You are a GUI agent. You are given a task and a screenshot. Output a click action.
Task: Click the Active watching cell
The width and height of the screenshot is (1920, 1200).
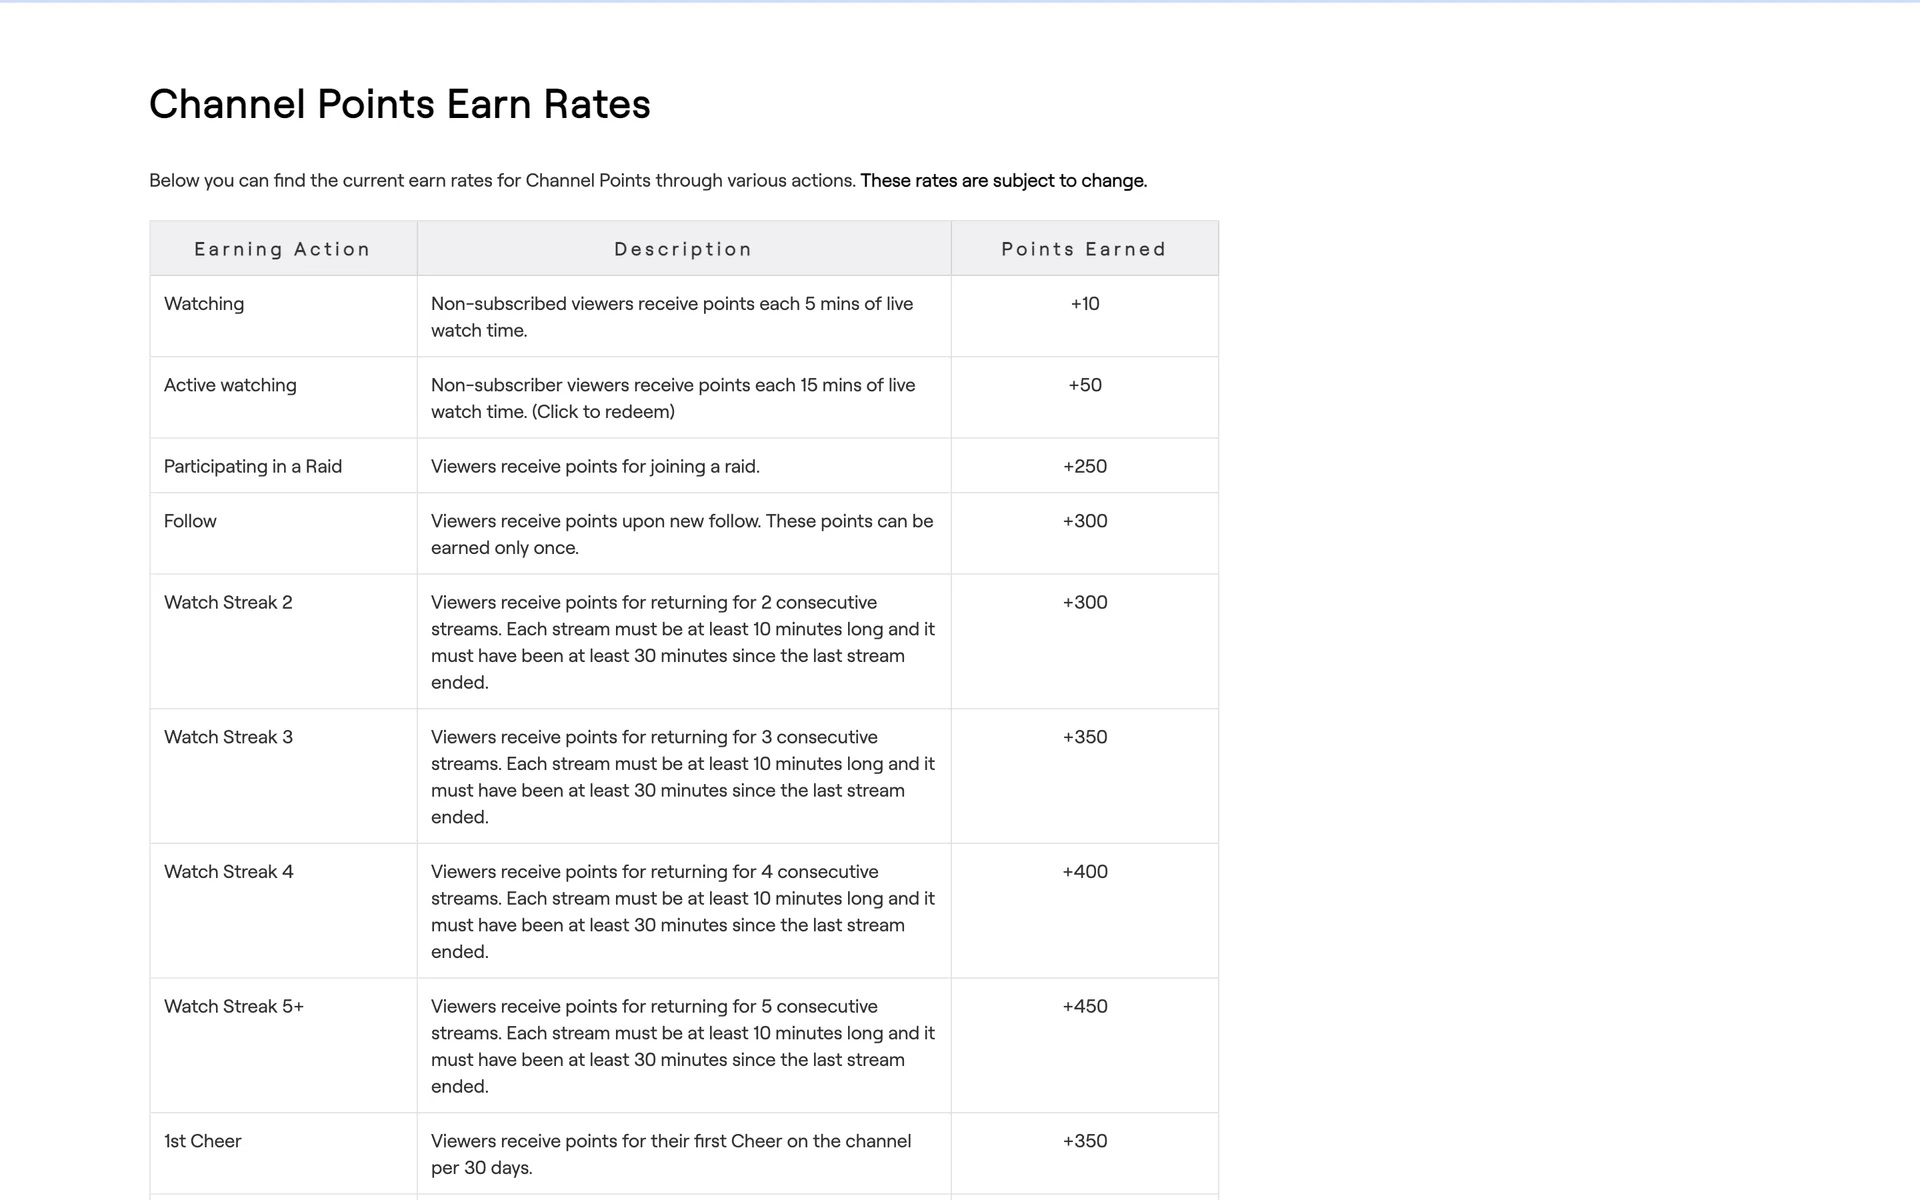(x=230, y=385)
